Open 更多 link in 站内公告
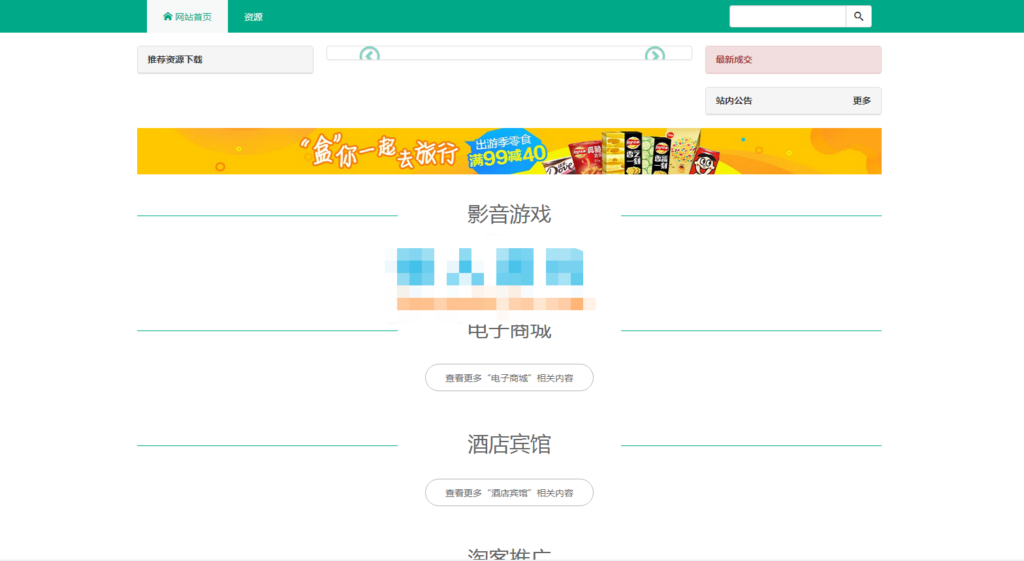Viewport: 1024px width, 561px height. coord(861,101)
